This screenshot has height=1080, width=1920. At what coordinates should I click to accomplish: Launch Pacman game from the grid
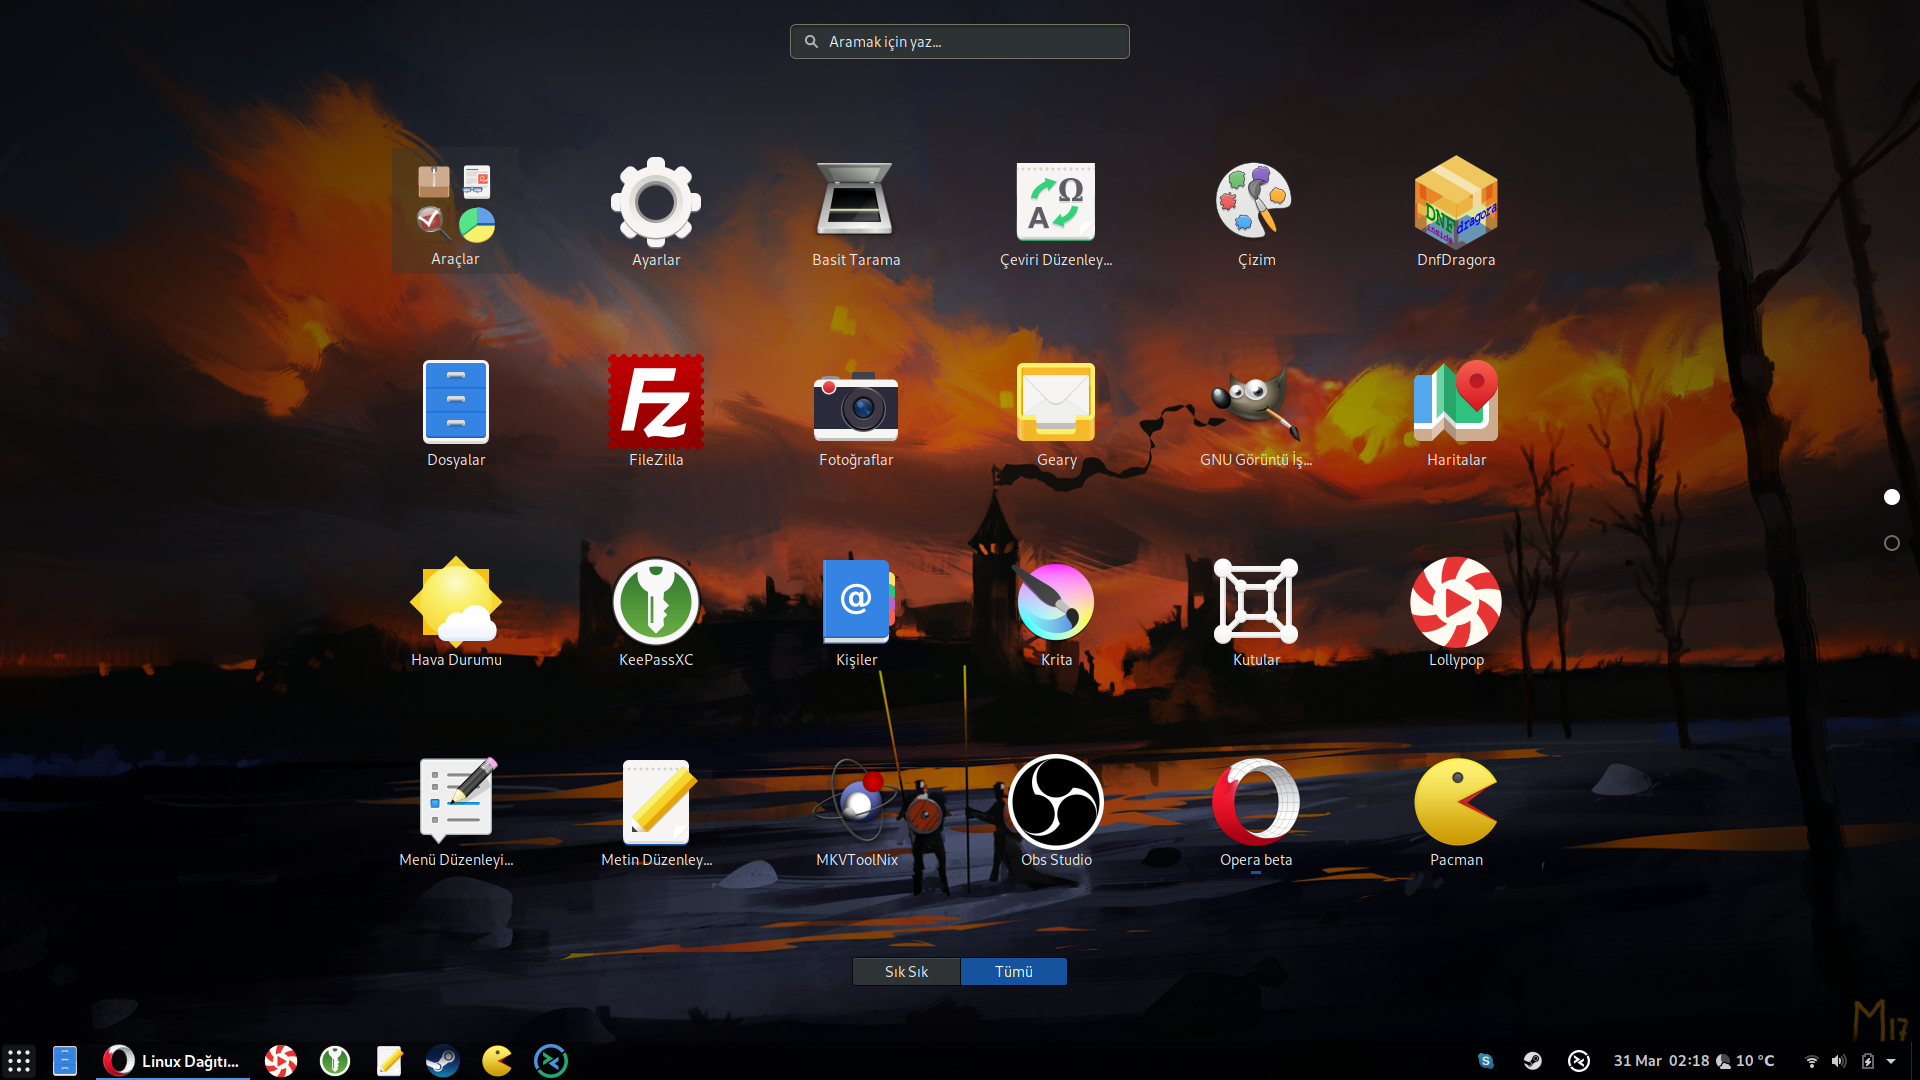[1456, 811]
